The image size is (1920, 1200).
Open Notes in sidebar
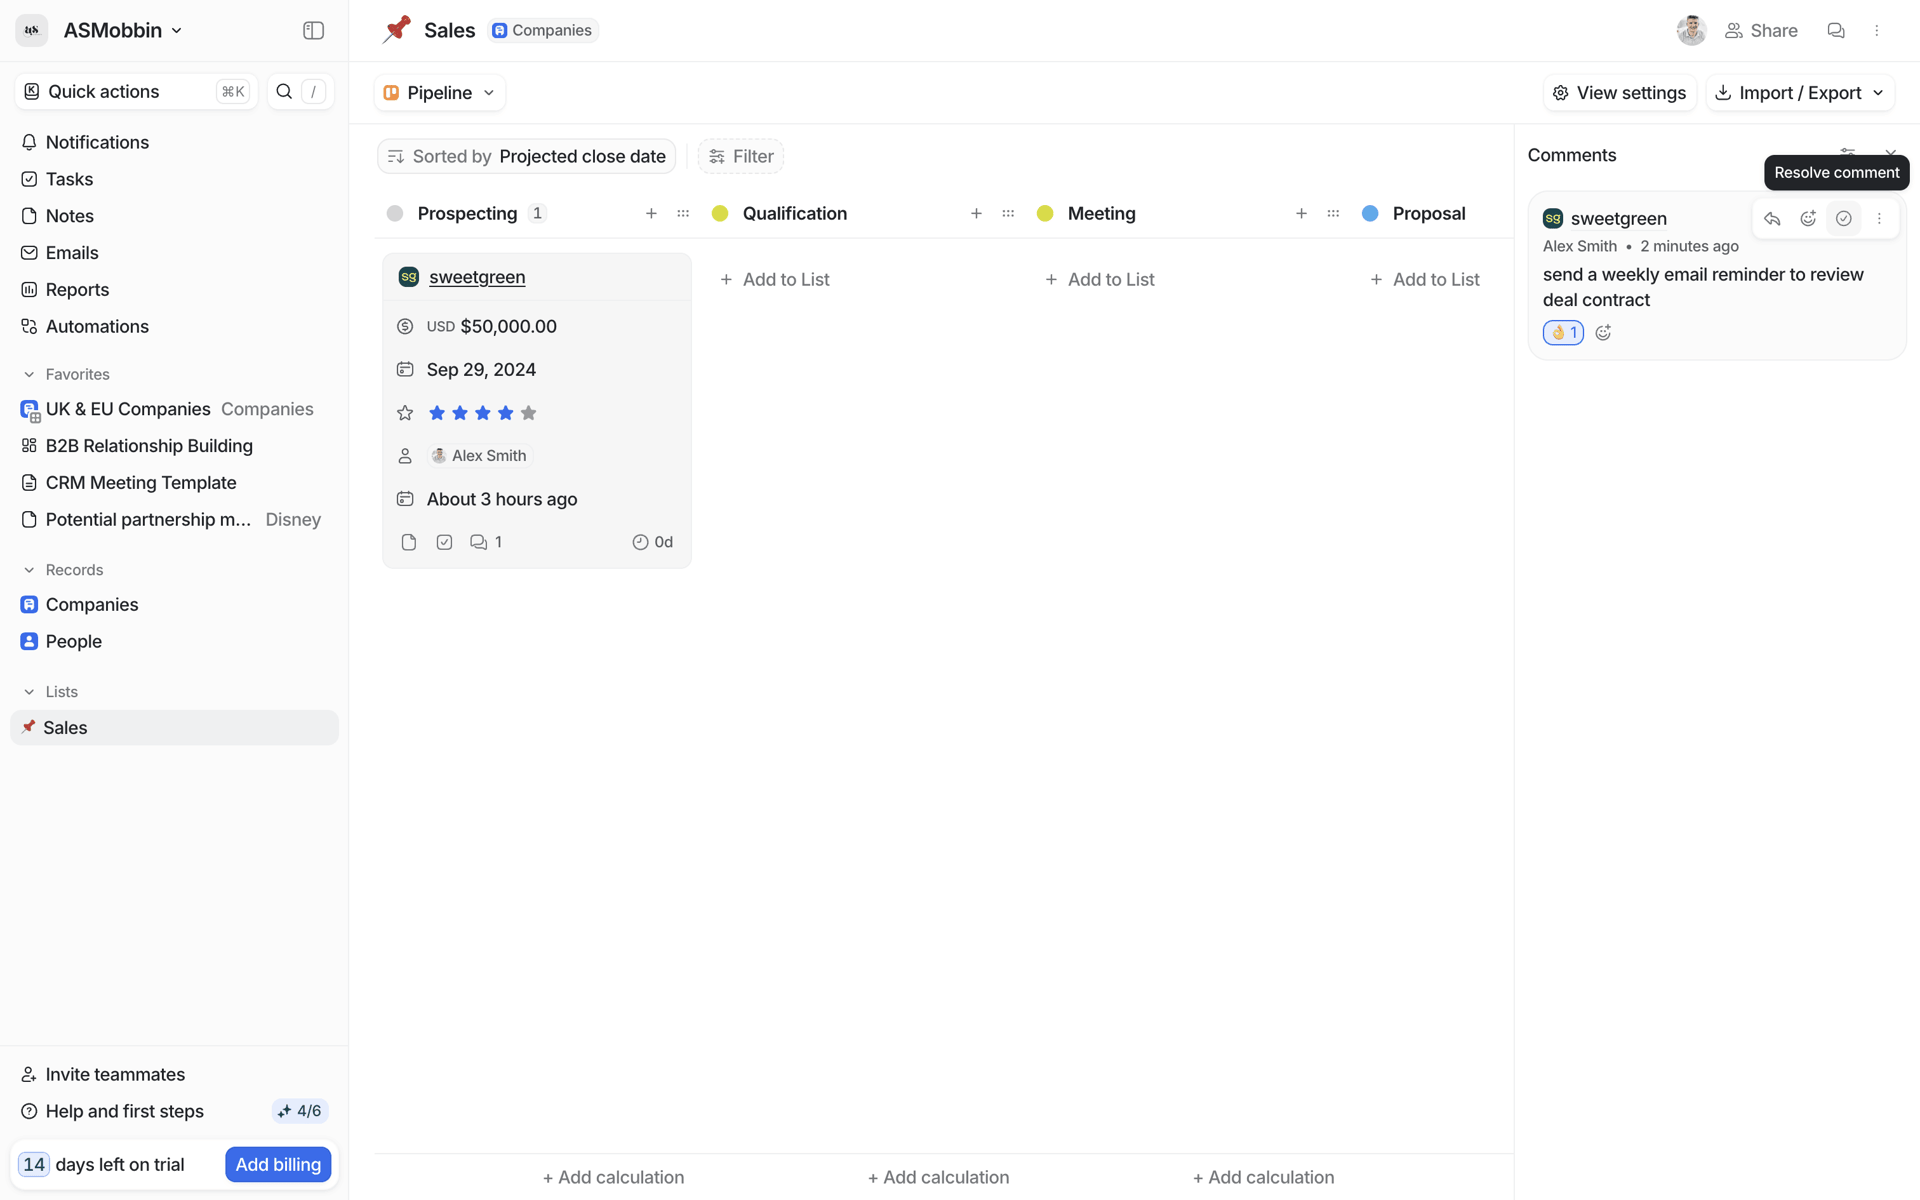pyautogui.click(x=174, y=216)
